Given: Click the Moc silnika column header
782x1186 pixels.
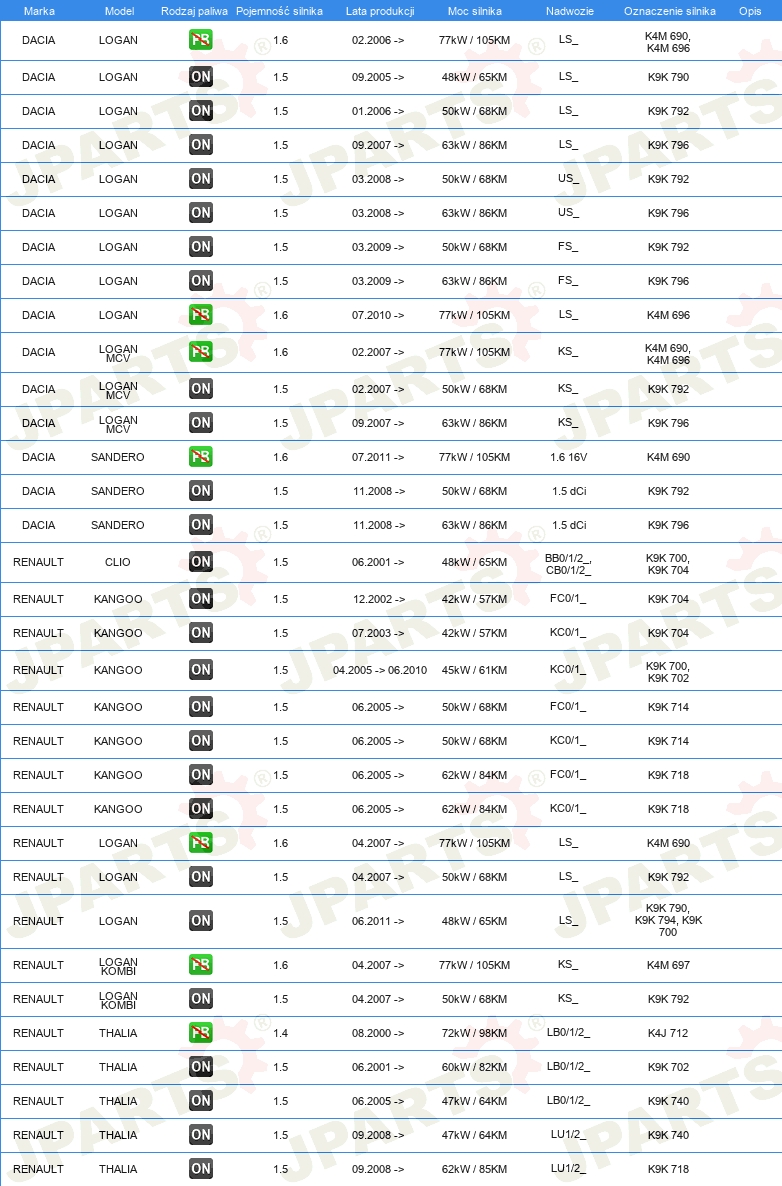Looking at the screenshot, I should (474, 11).
